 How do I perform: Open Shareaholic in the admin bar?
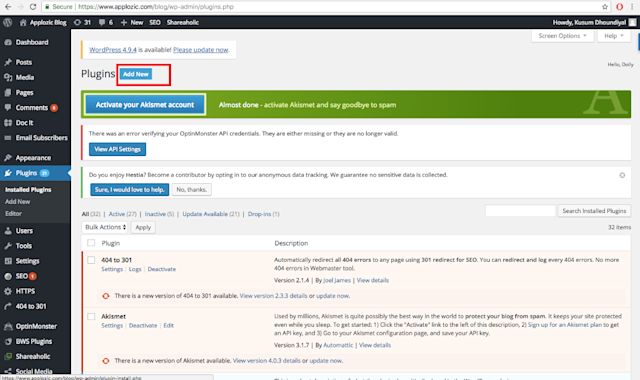pos(182,22)
